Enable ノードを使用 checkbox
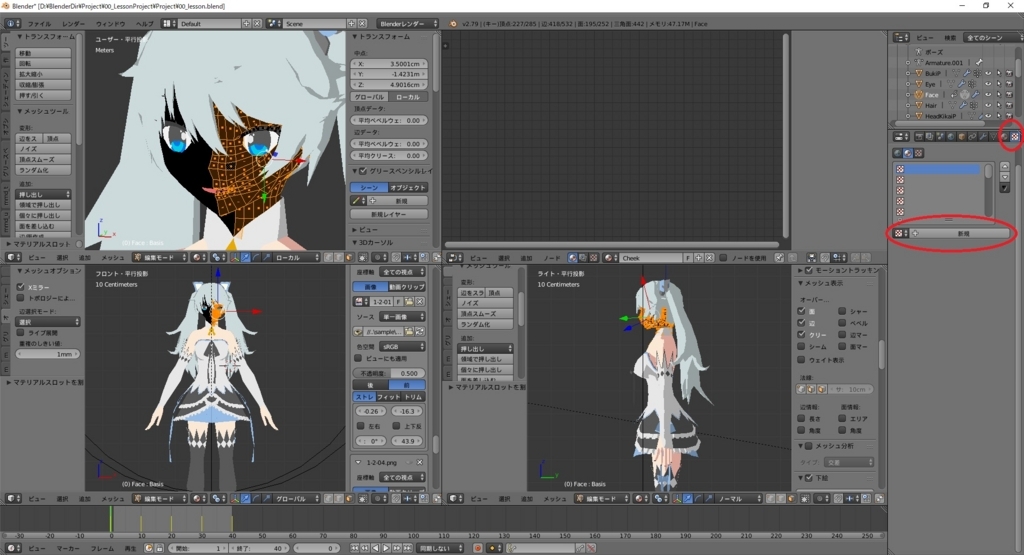The width and height of the screenshot is (1024, 555). tap(723, 258)
